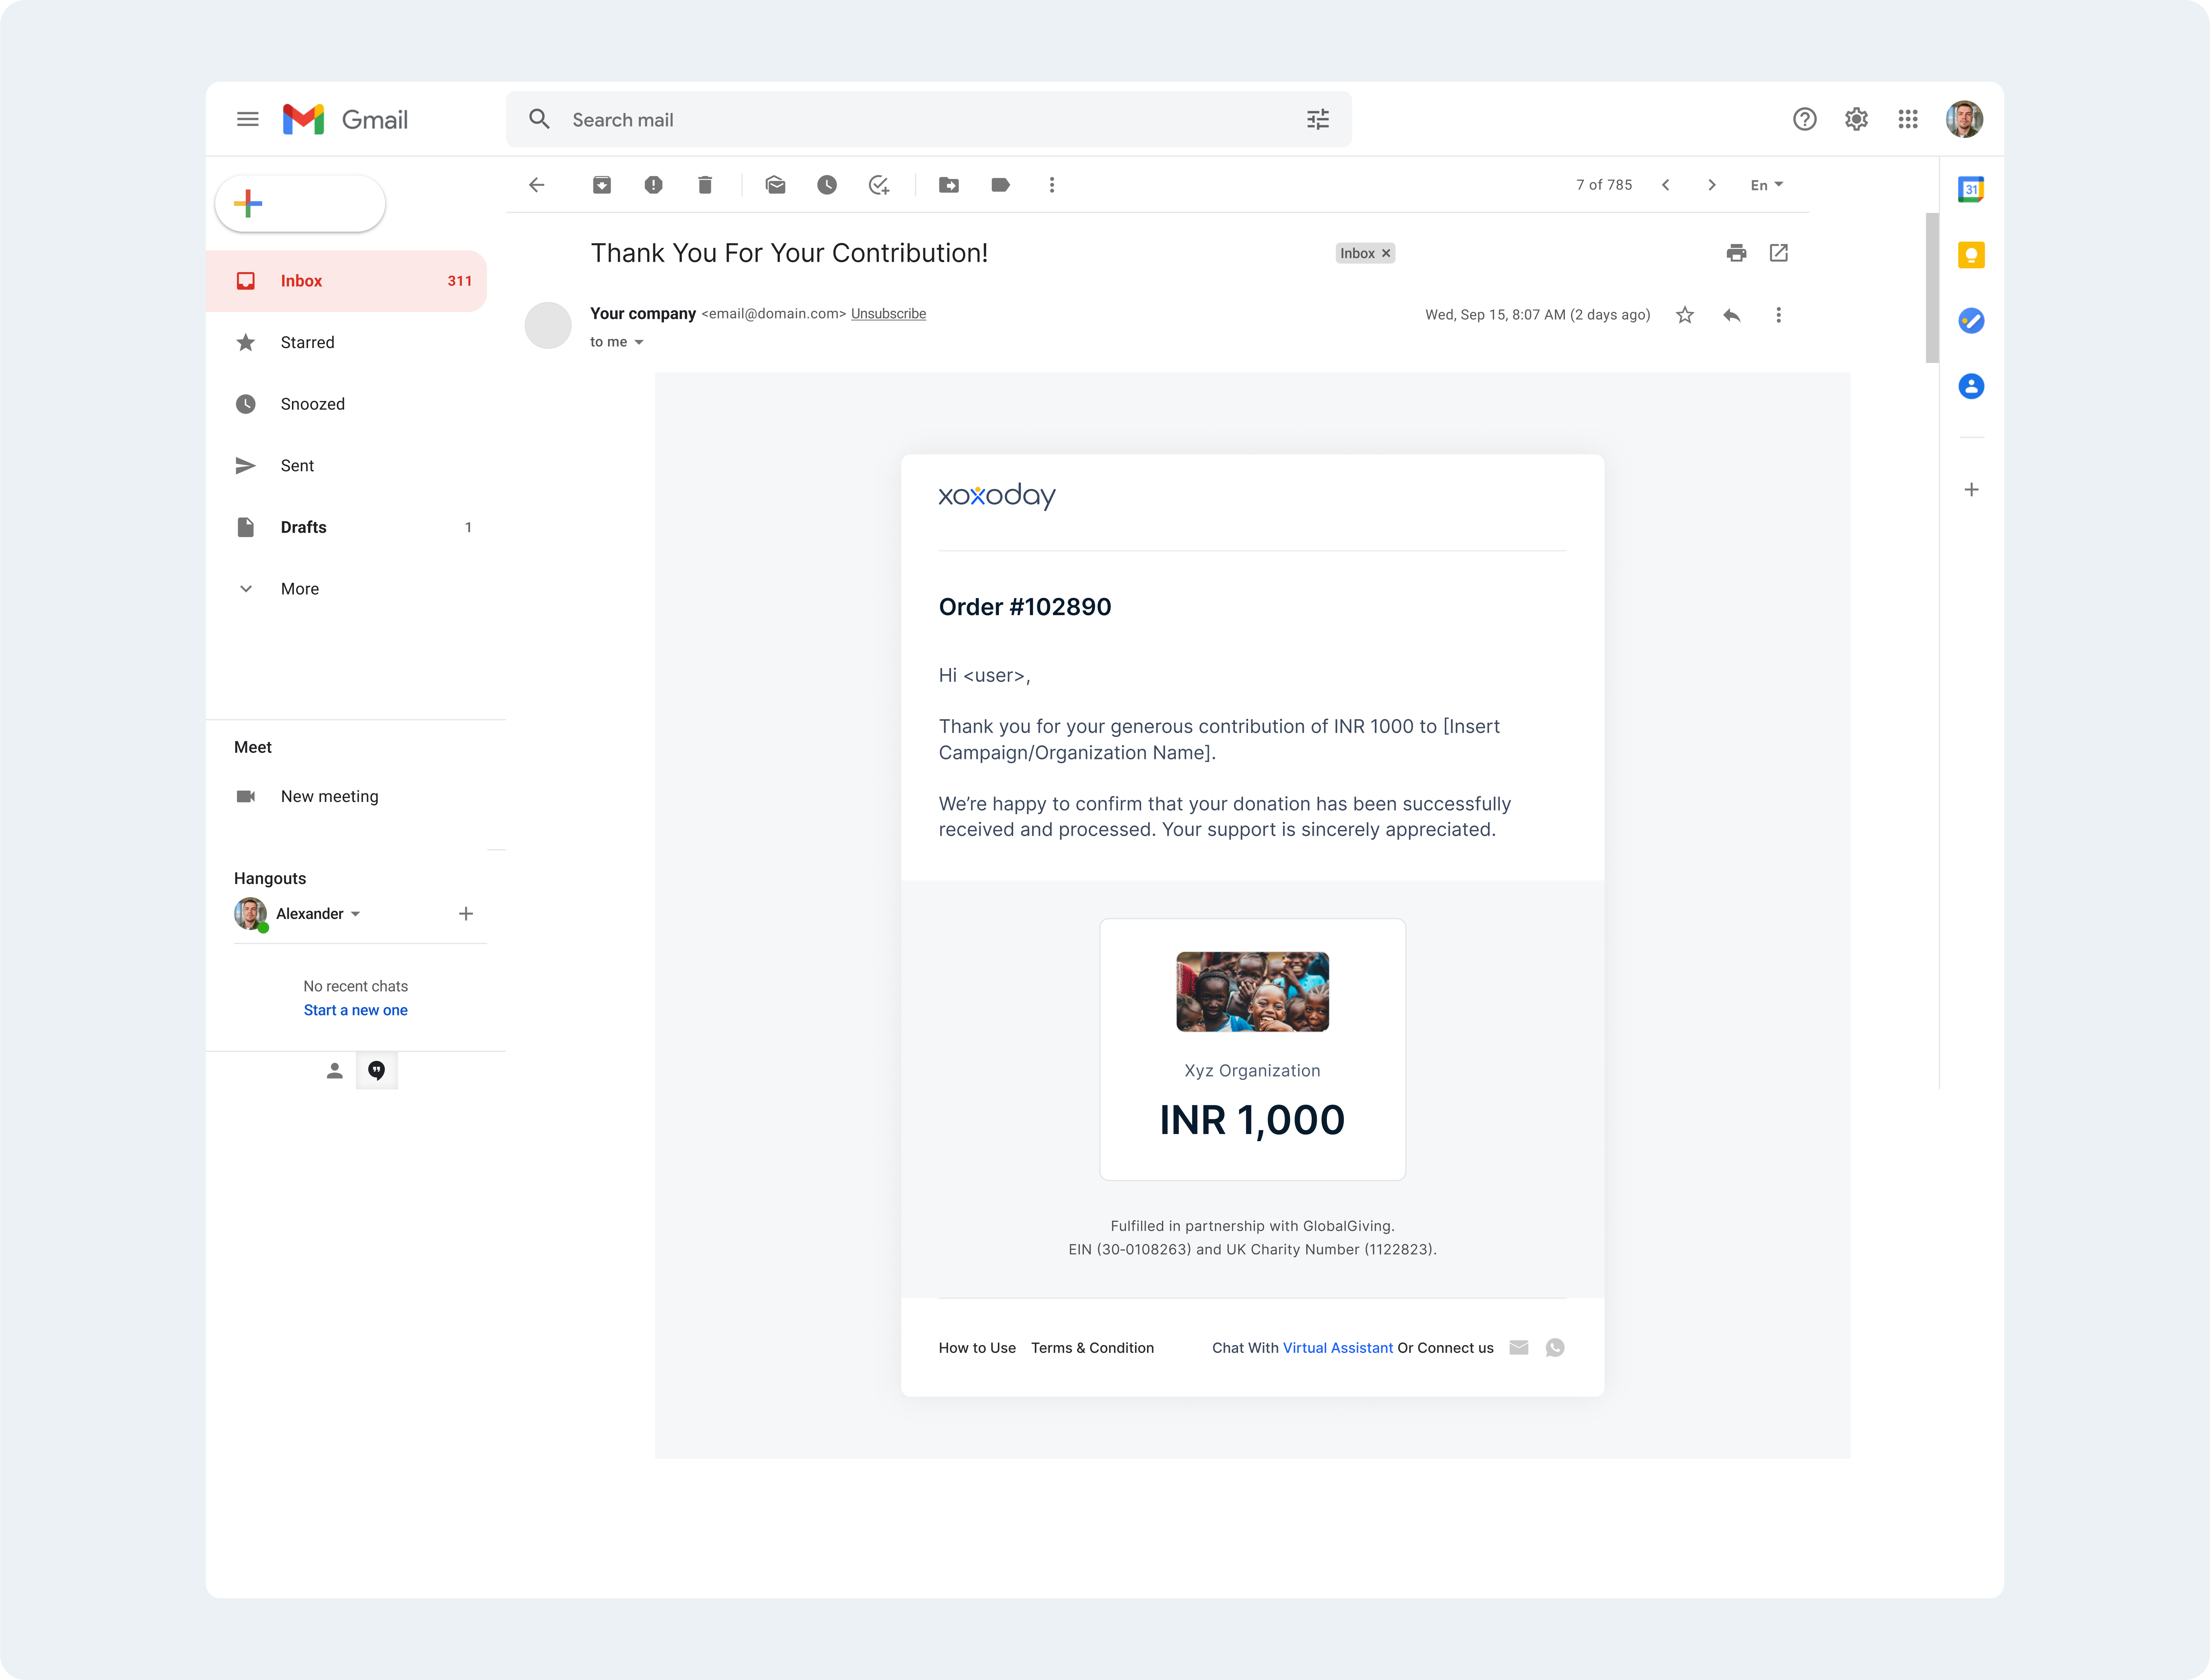The image size is (2210, 1680).
Task: Click the 'INR 1,000' amount
Action: coord(1252,1120)
